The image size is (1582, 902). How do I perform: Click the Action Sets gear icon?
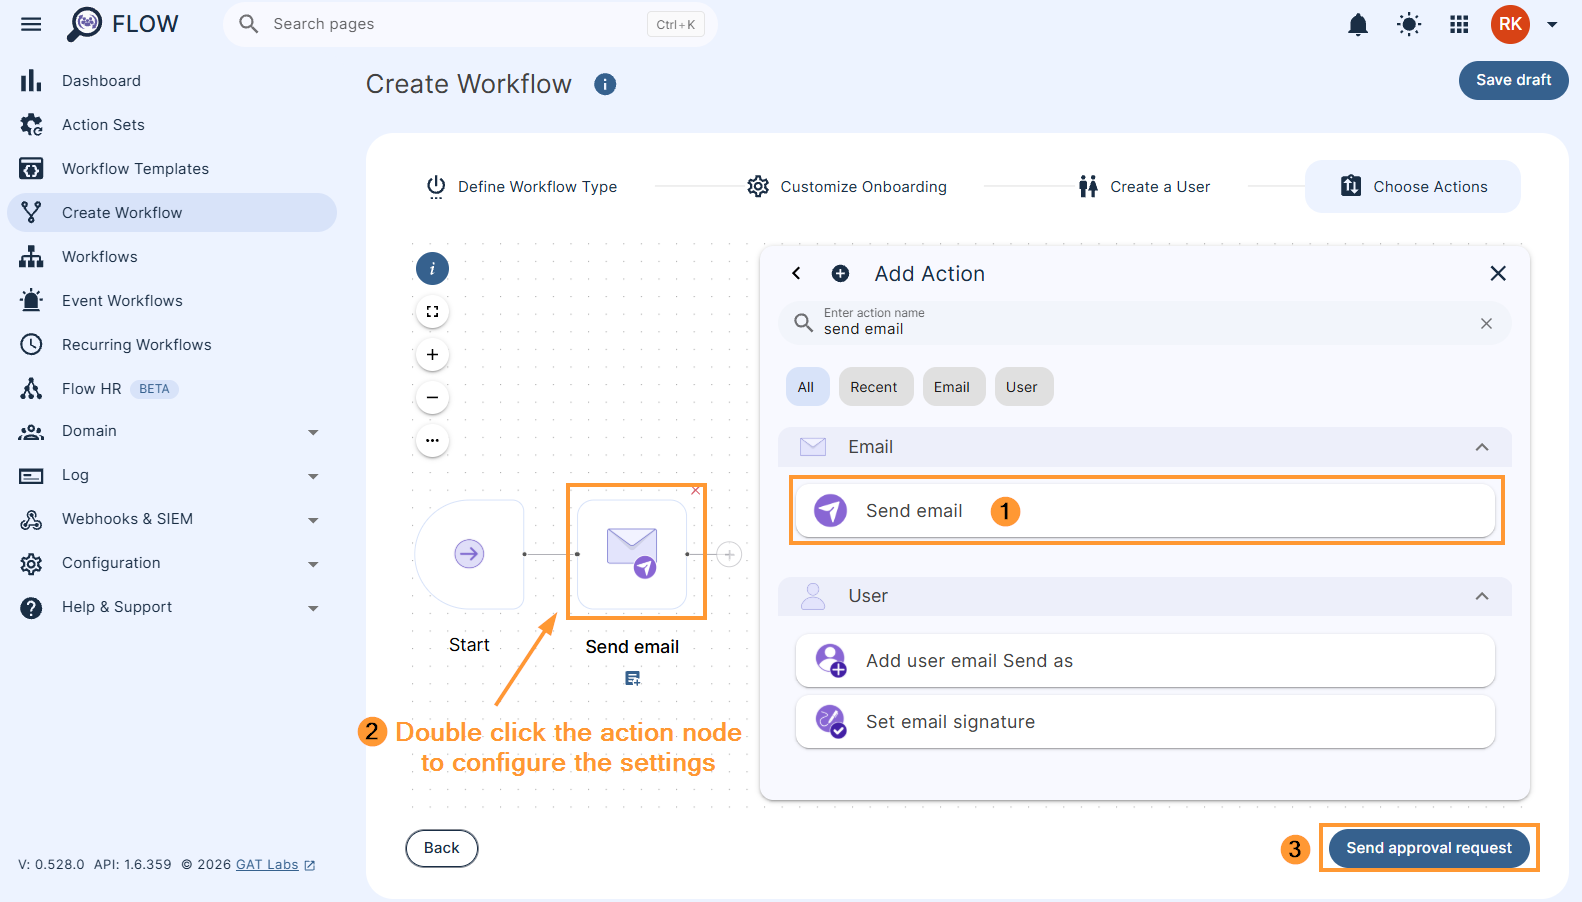tap(31, 125)
